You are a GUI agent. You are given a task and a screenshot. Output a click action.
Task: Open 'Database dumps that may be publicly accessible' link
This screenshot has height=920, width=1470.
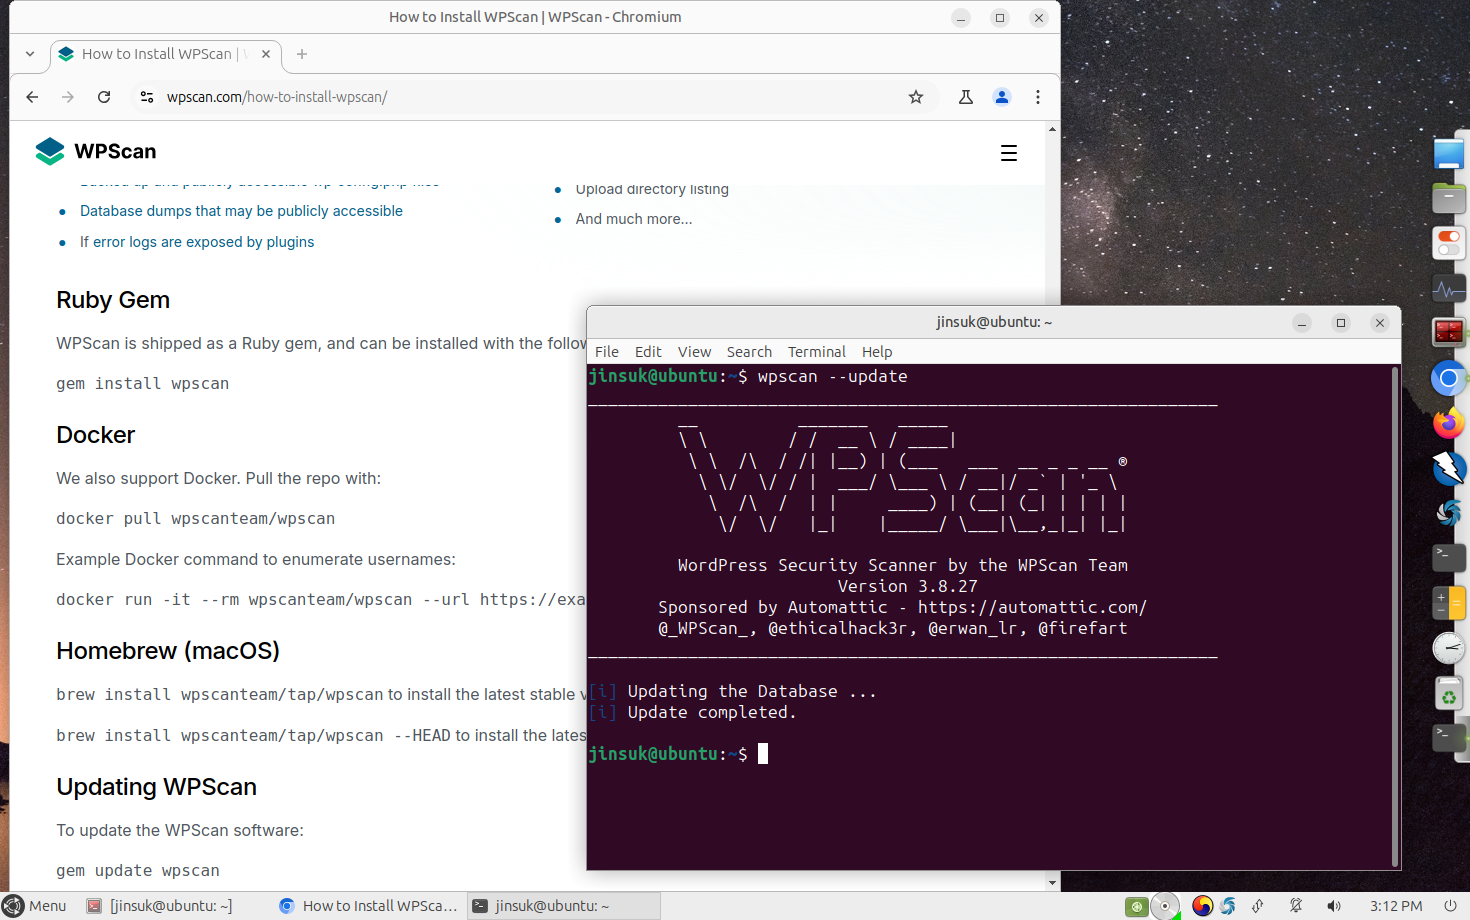tap(241, 211)
